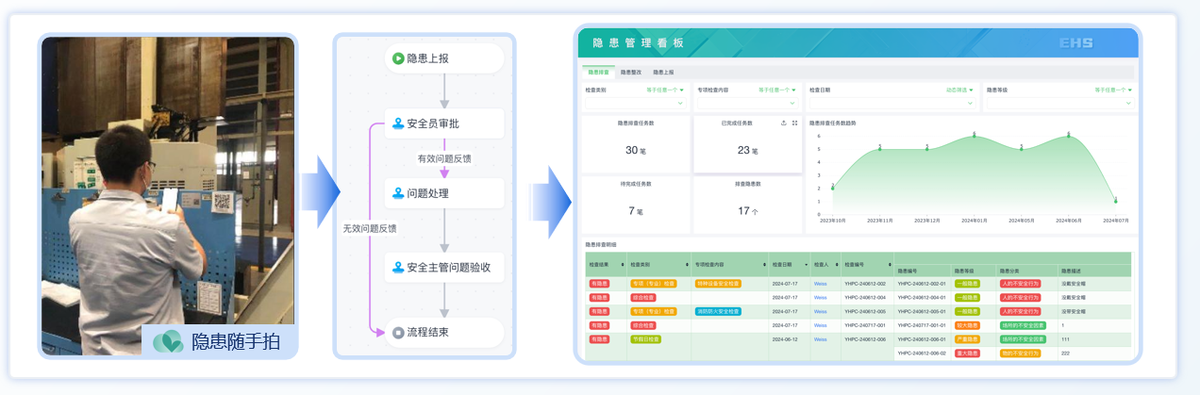The height and width of the screenshot is (395, 1200).
Task: Click the 隐患排查任务数趋势 chart title
Action: [832, 122]
